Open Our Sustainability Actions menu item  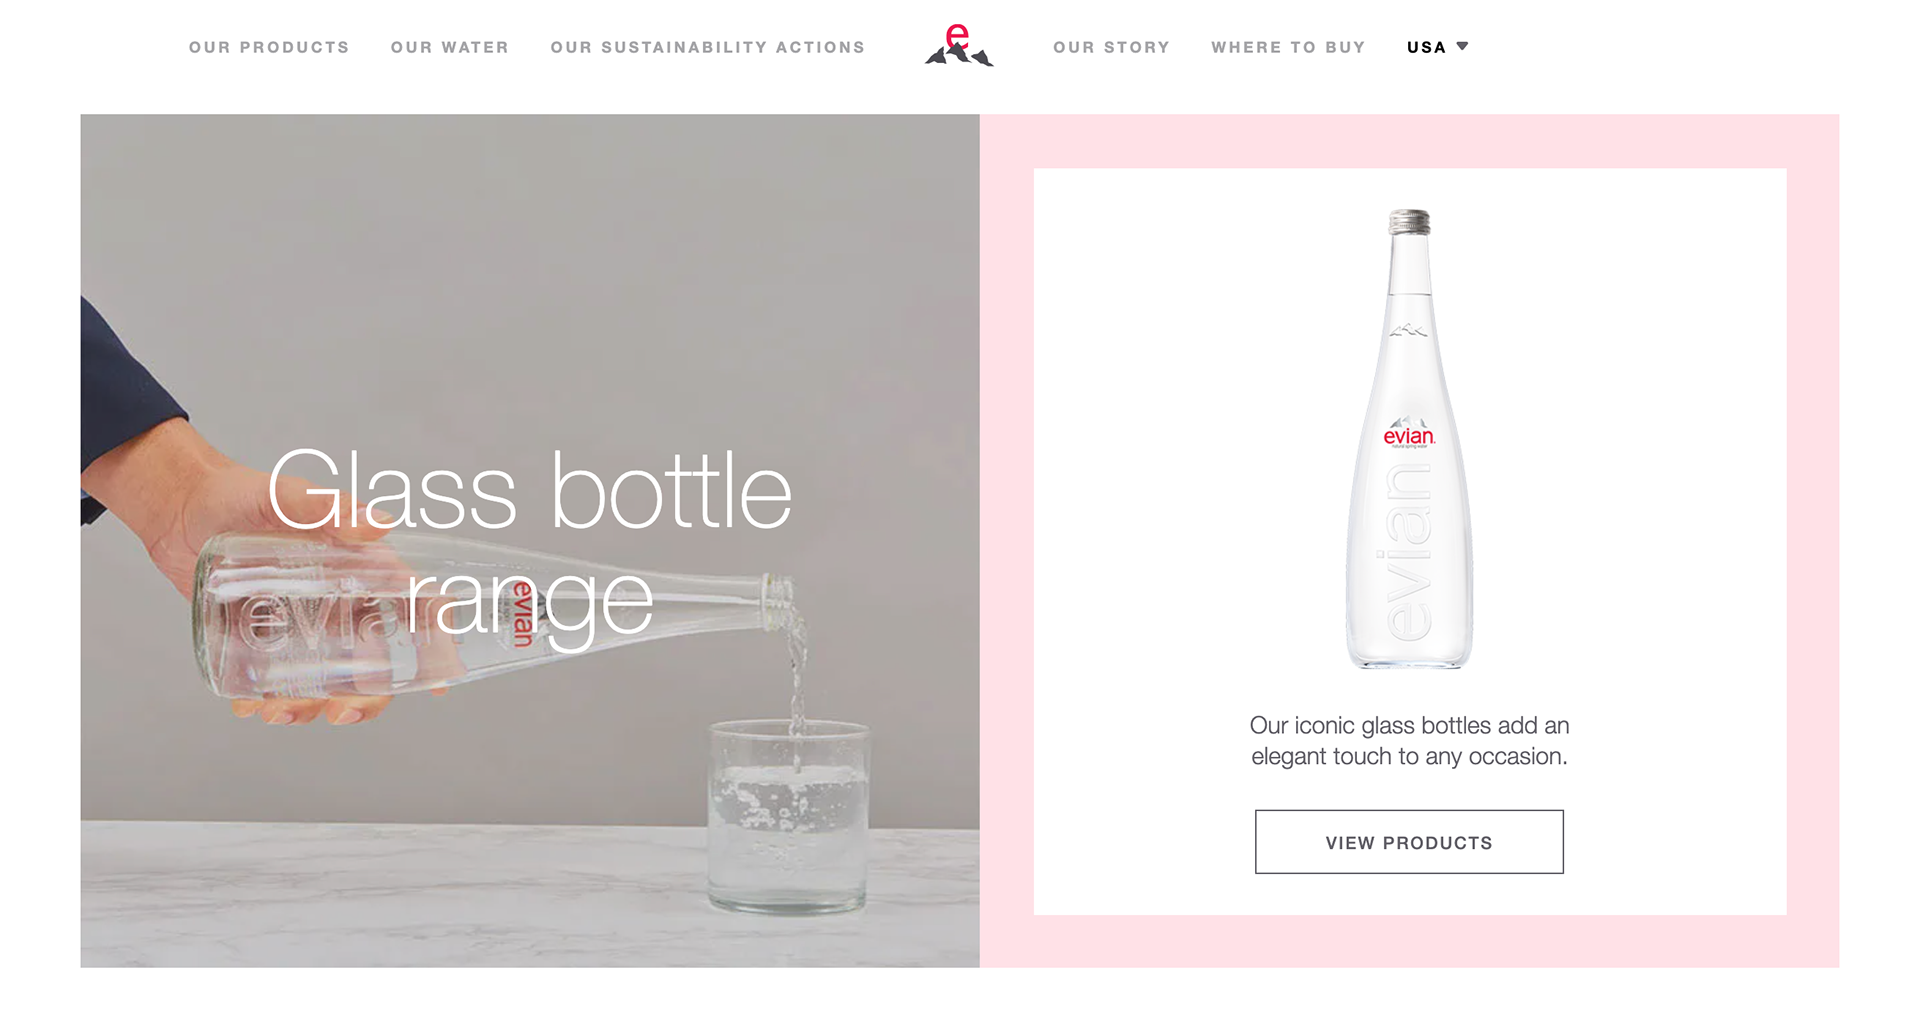708,47
